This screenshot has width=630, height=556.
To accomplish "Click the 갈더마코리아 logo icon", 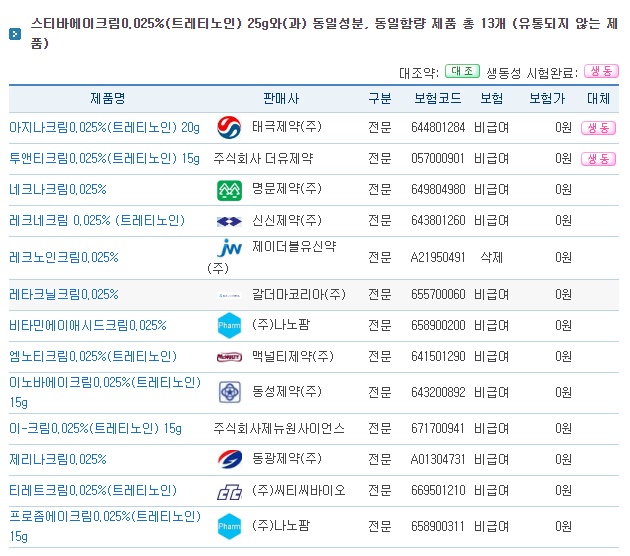I will pos(229,296).
